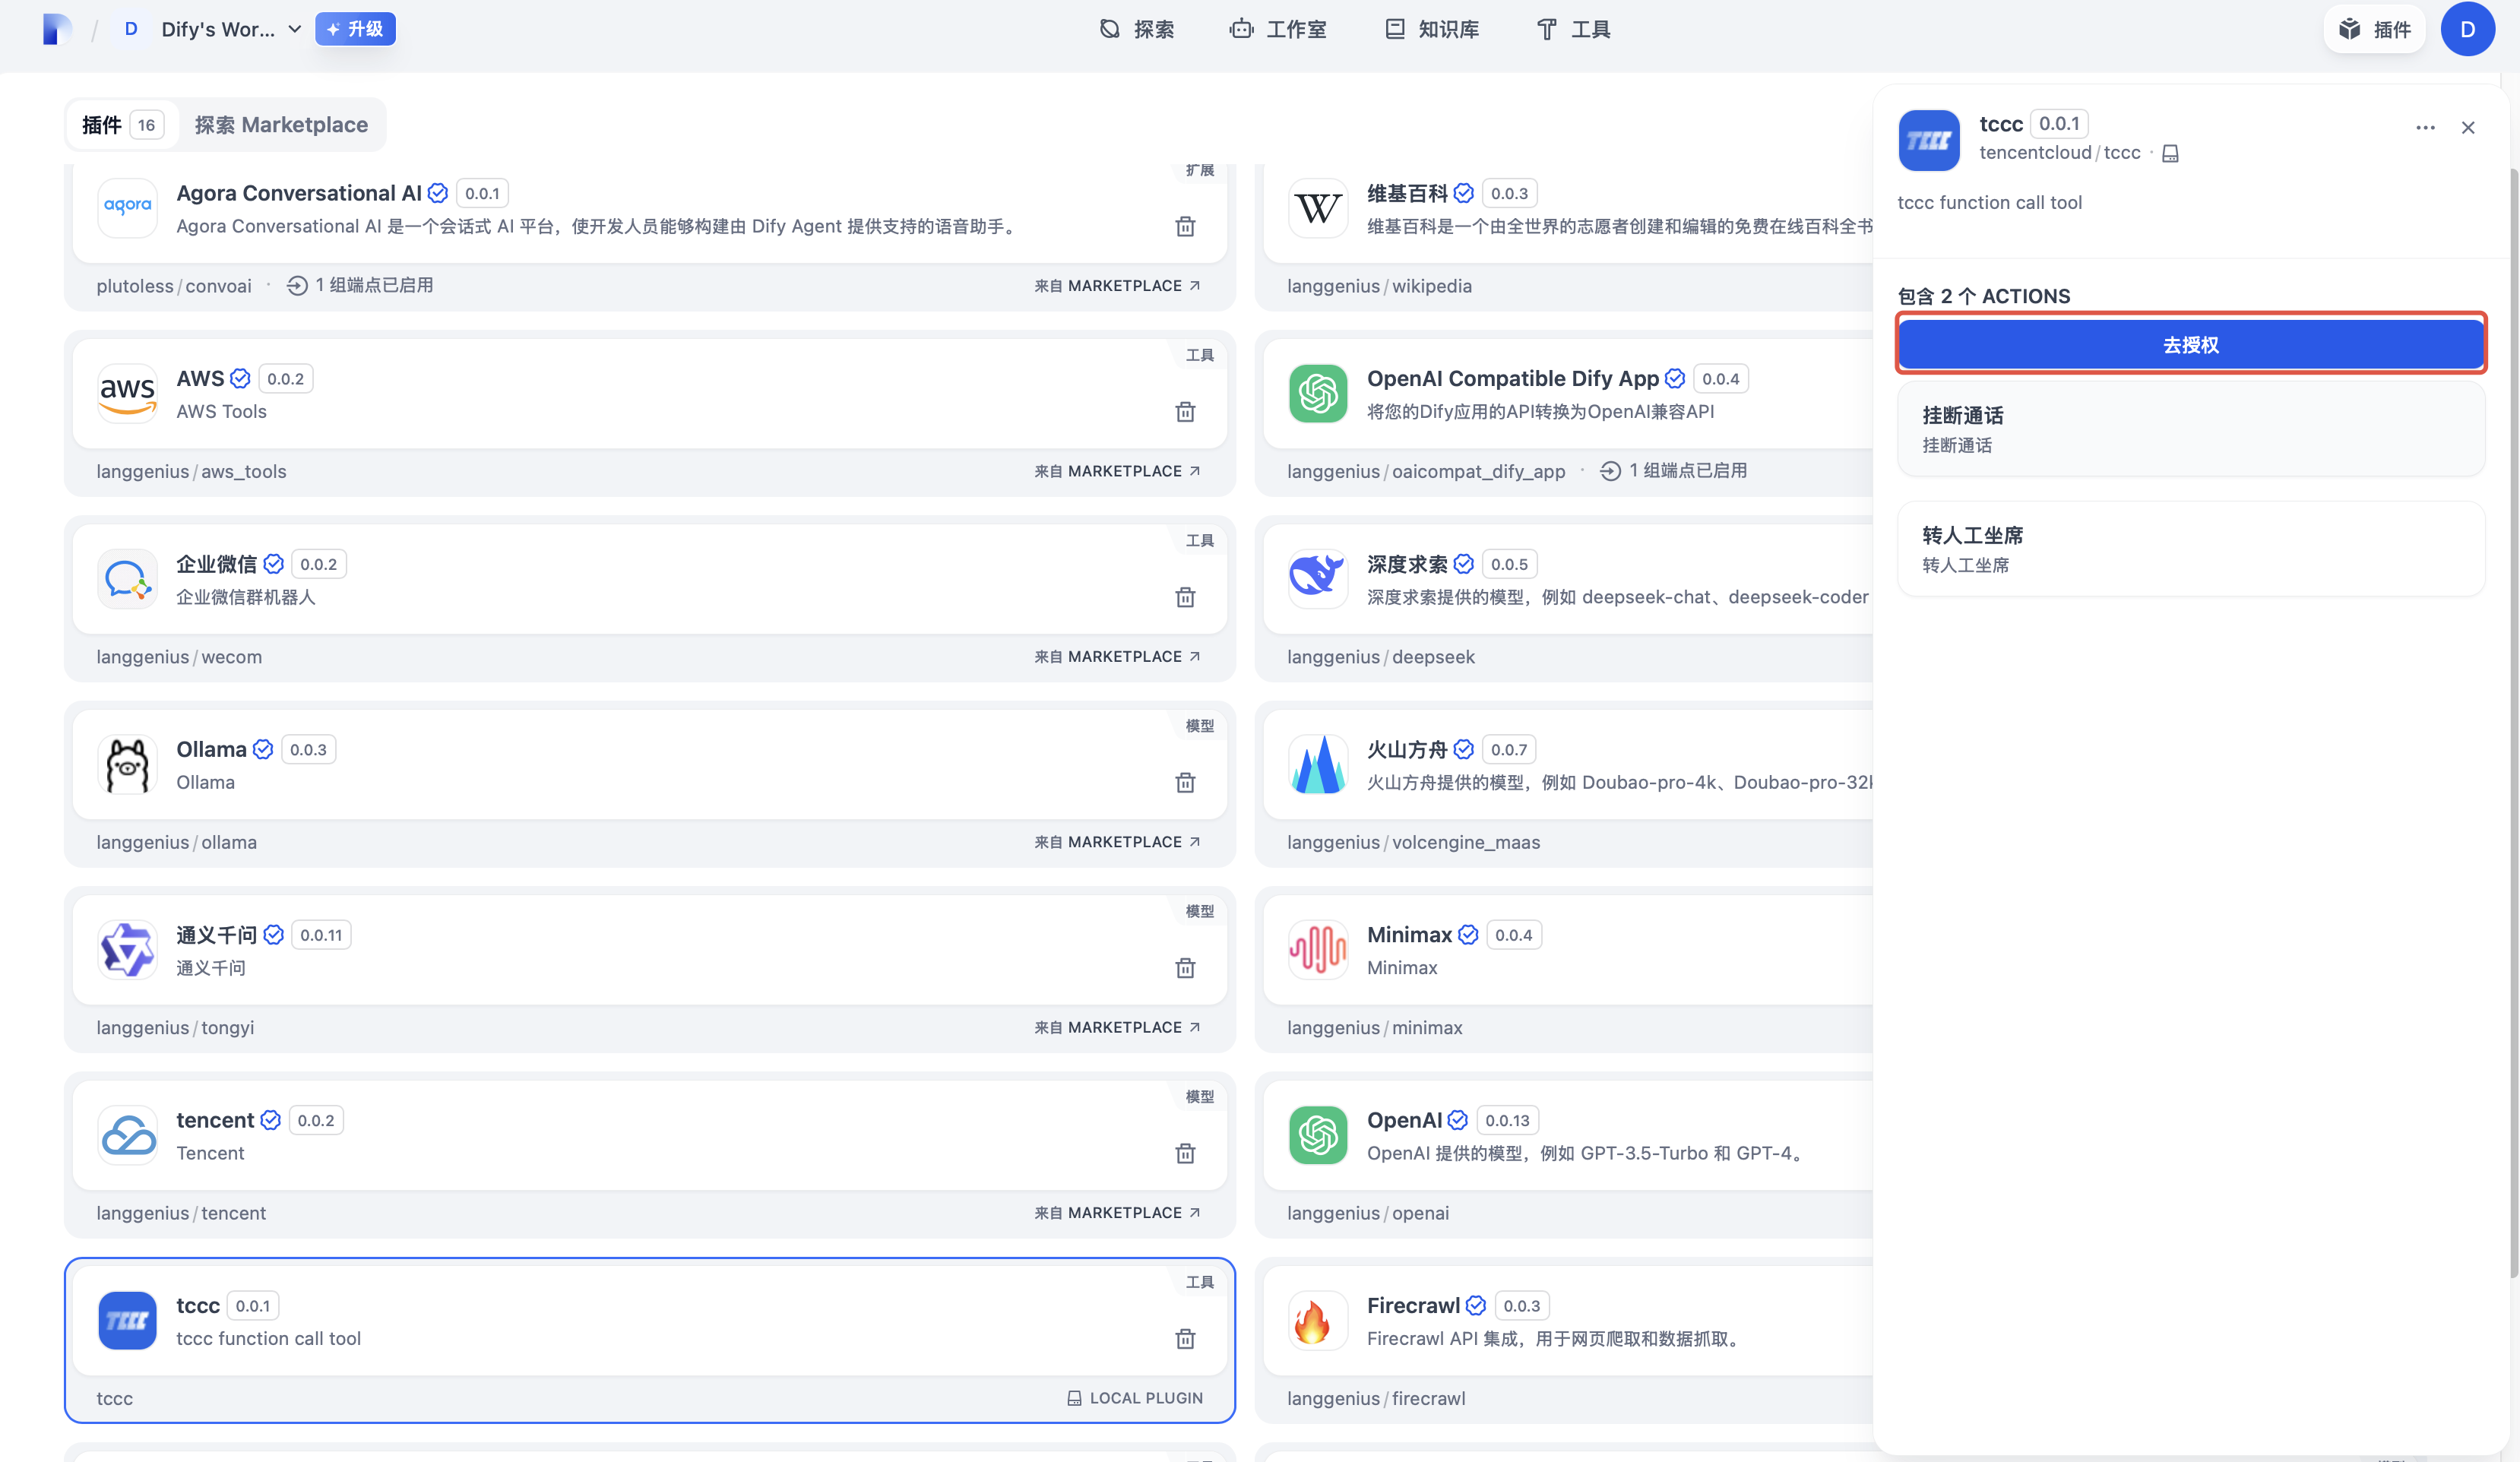Screen dimensions: 2520x1462
Task: Click the local plugin icon beside tencentcloud/tccc
Action: [2170, 153]
